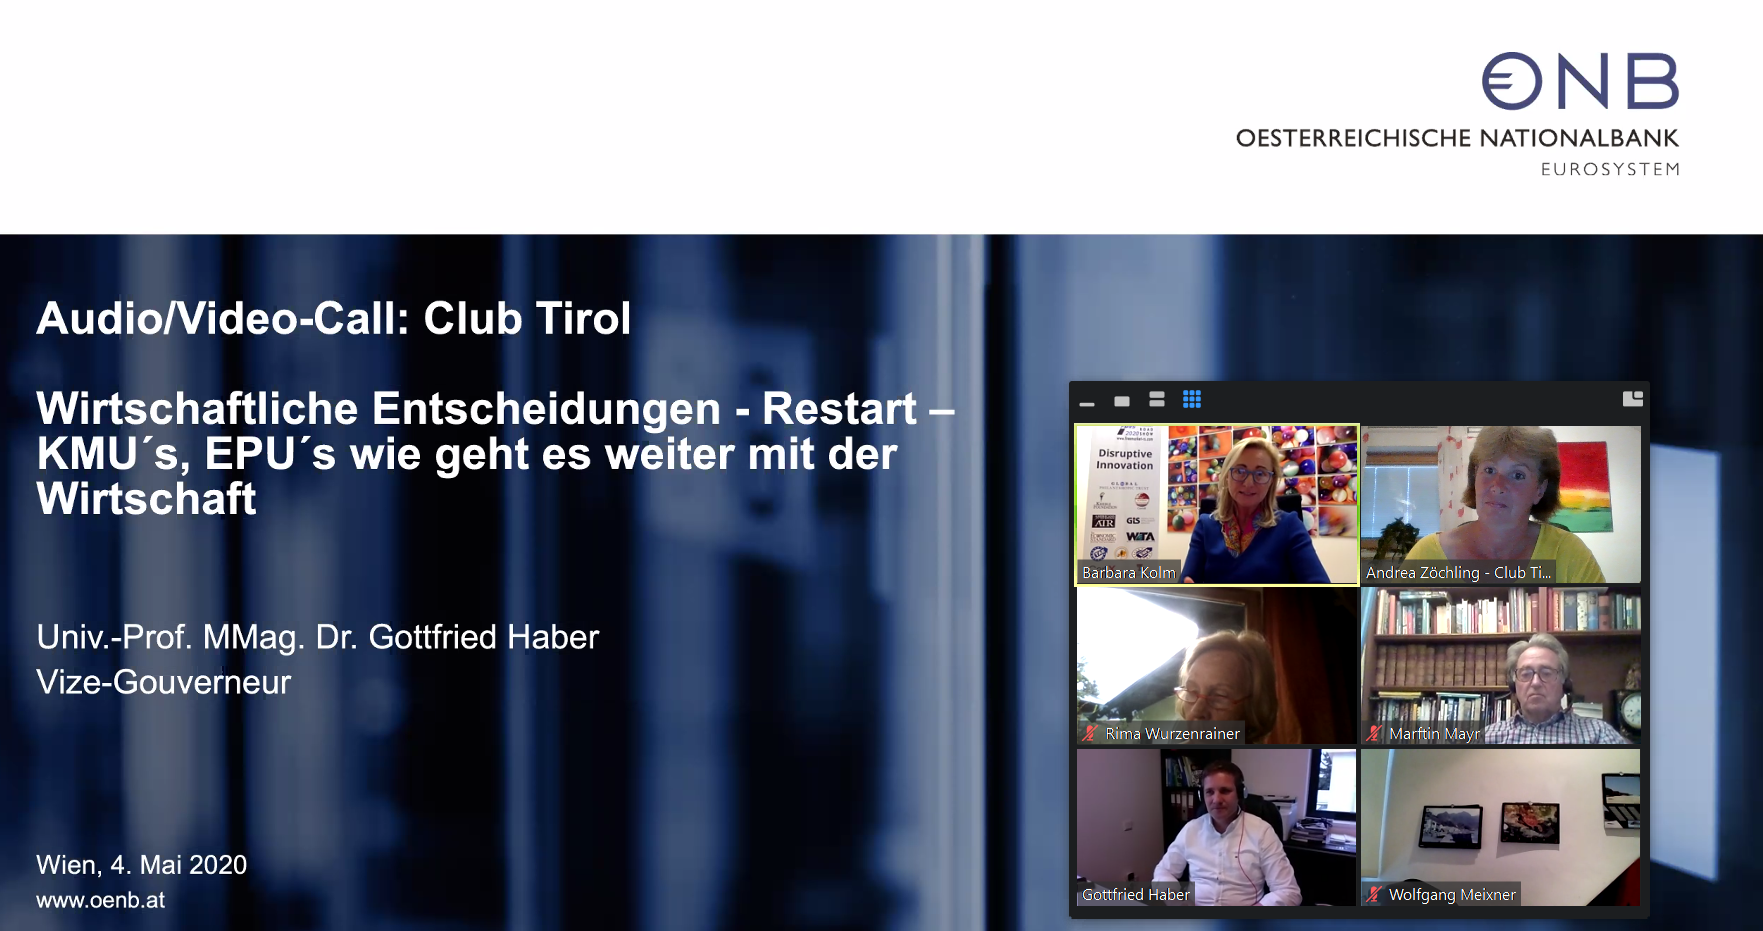Select the stacked strip video view icon
1763x931 pixels.
point(1157,400)
